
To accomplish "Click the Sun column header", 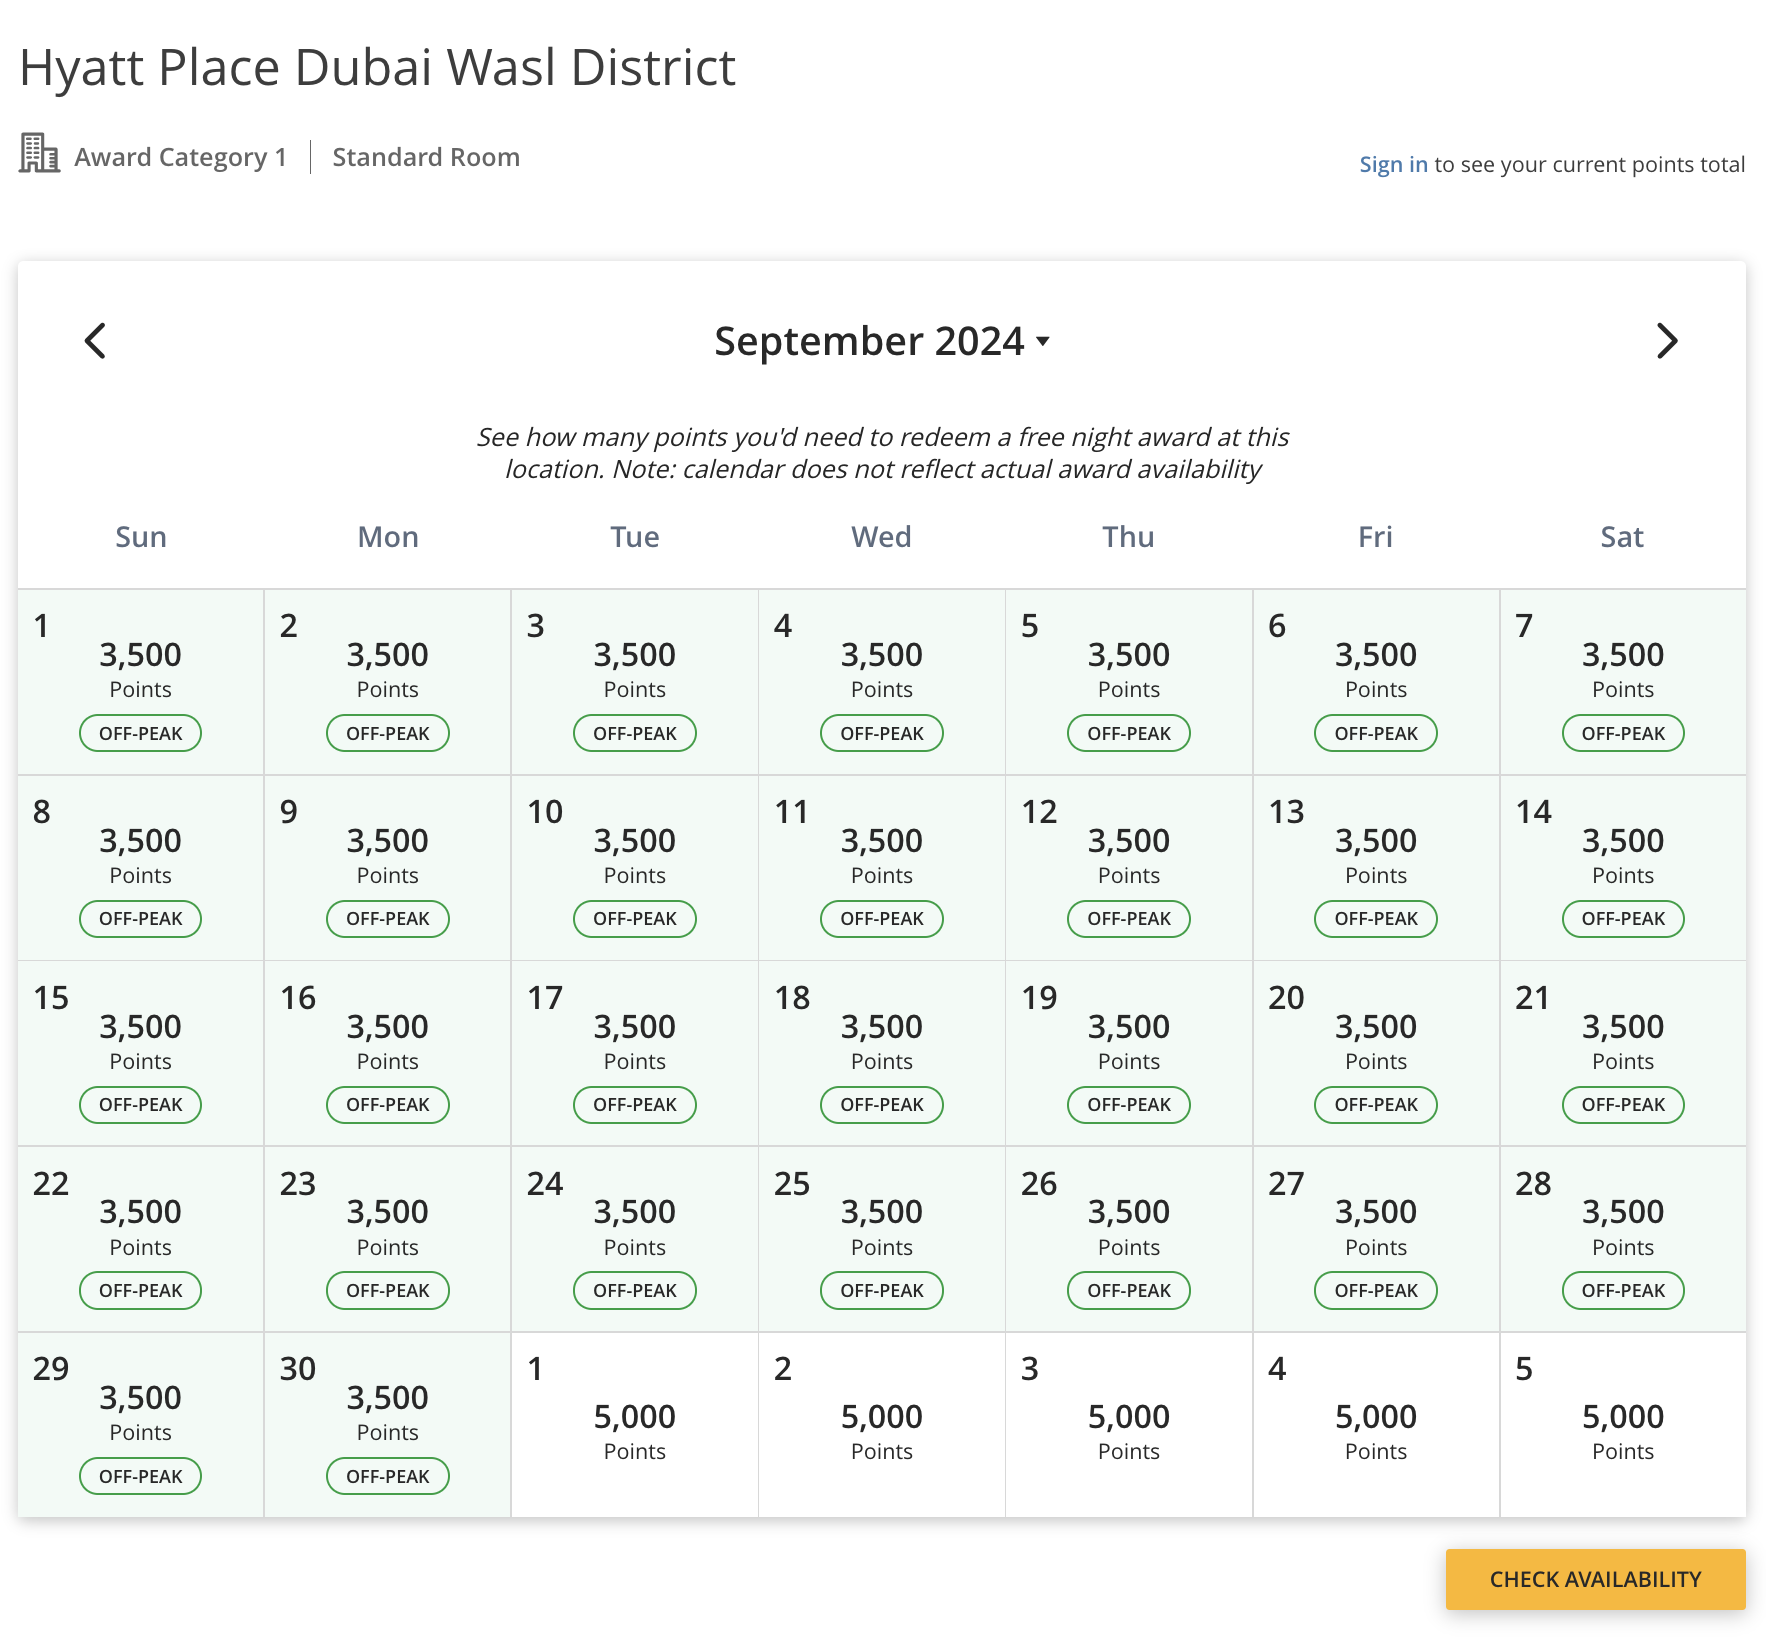I will click(141, 537).
